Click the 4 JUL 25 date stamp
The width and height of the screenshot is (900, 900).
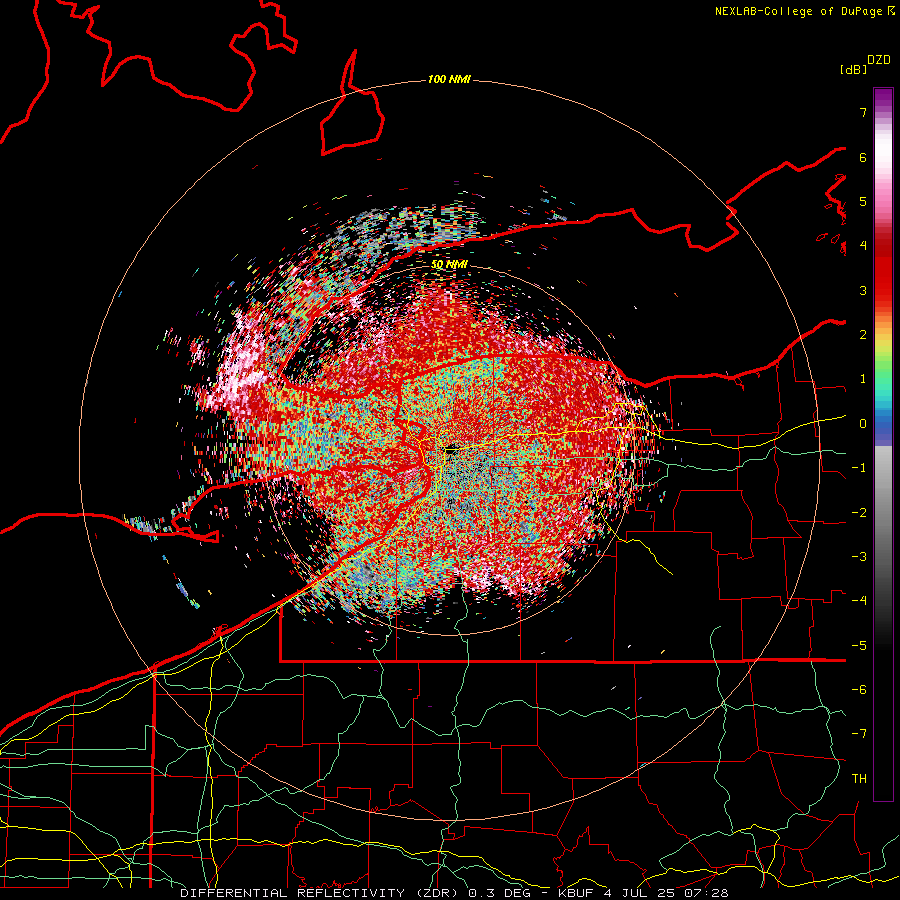639,893
